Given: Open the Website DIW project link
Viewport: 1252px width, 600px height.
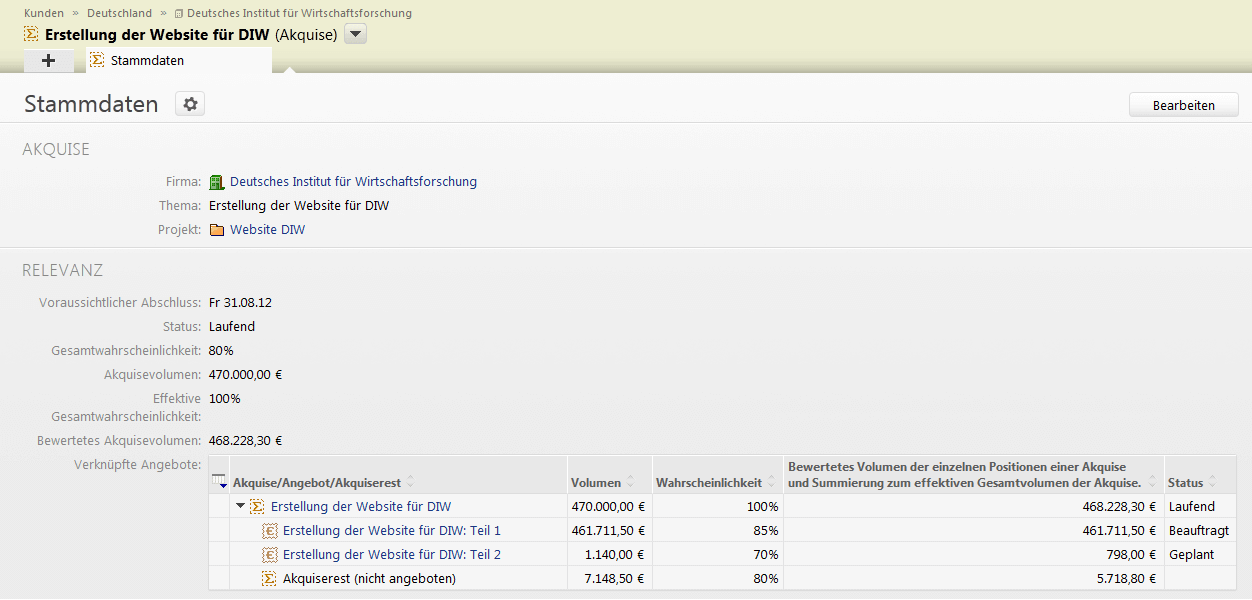Looking at the screenshot, I should click(267, 230).
